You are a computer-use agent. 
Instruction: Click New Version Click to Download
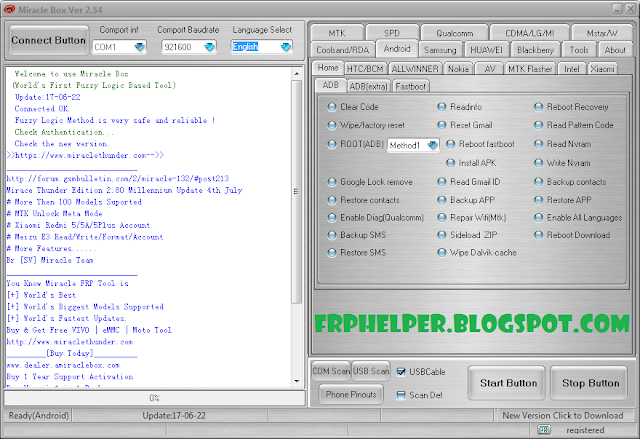pos(562,415)
